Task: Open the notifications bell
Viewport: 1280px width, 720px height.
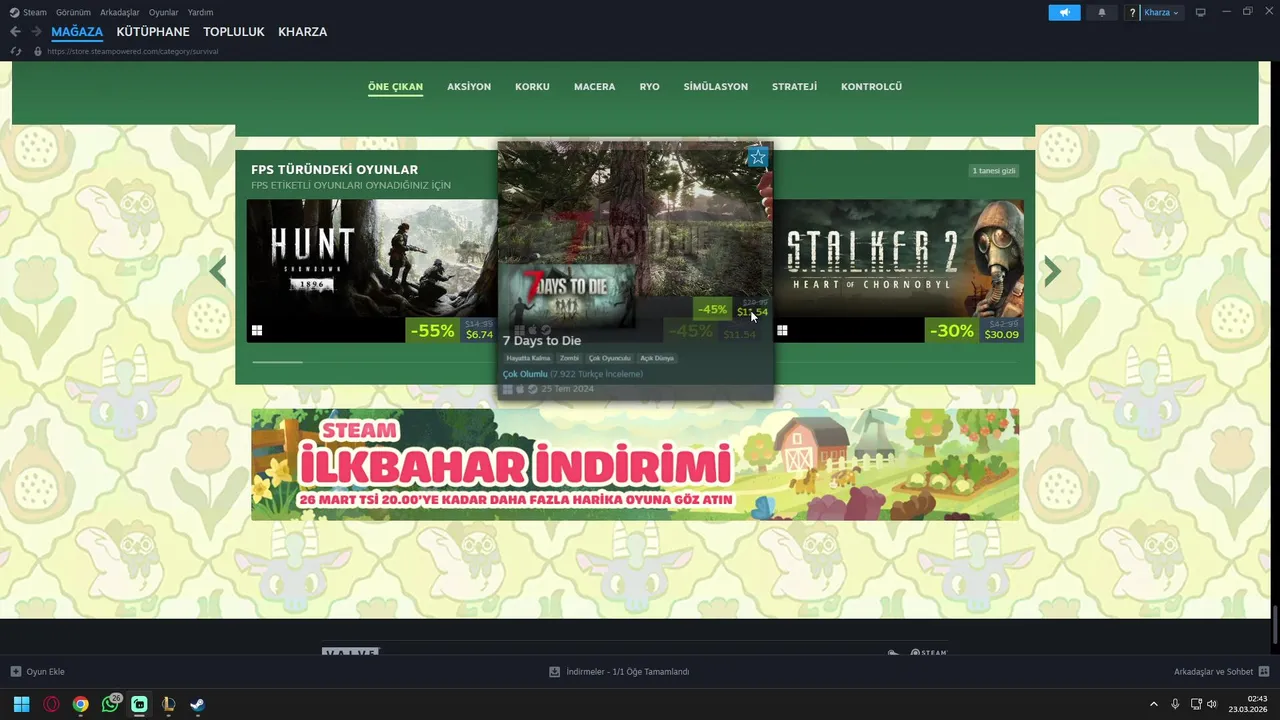Action: (x=1102, y=12)
